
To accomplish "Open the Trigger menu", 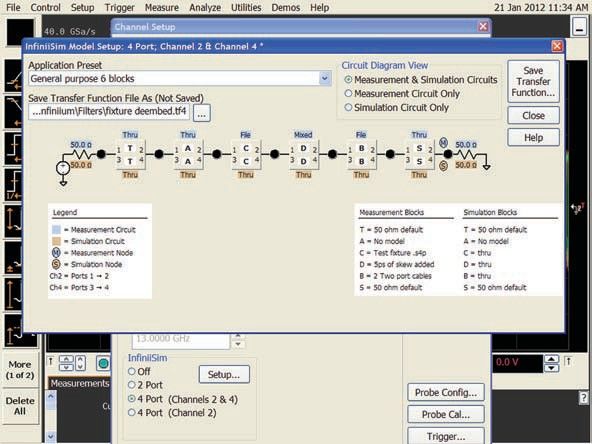I will 119,7.
